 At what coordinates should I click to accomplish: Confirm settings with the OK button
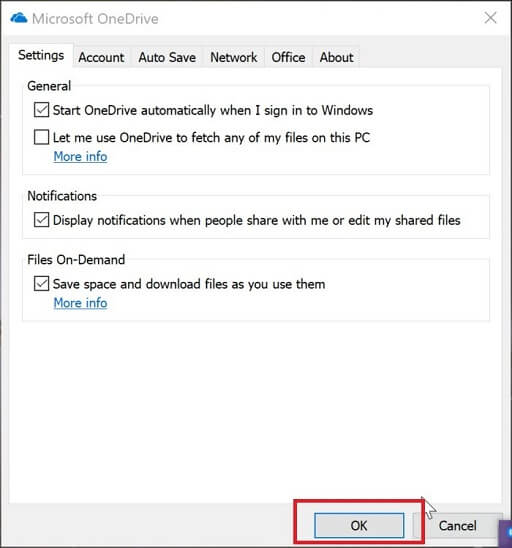(x=359, y=525)
